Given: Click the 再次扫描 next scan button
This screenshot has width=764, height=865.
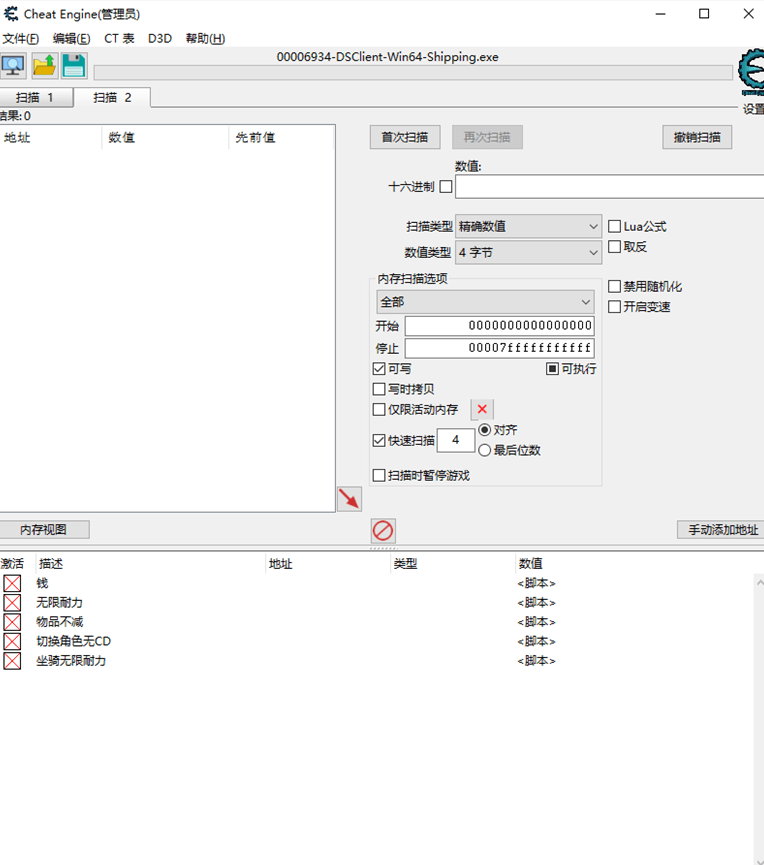Looking at the screenshot, I should (487, 137).
